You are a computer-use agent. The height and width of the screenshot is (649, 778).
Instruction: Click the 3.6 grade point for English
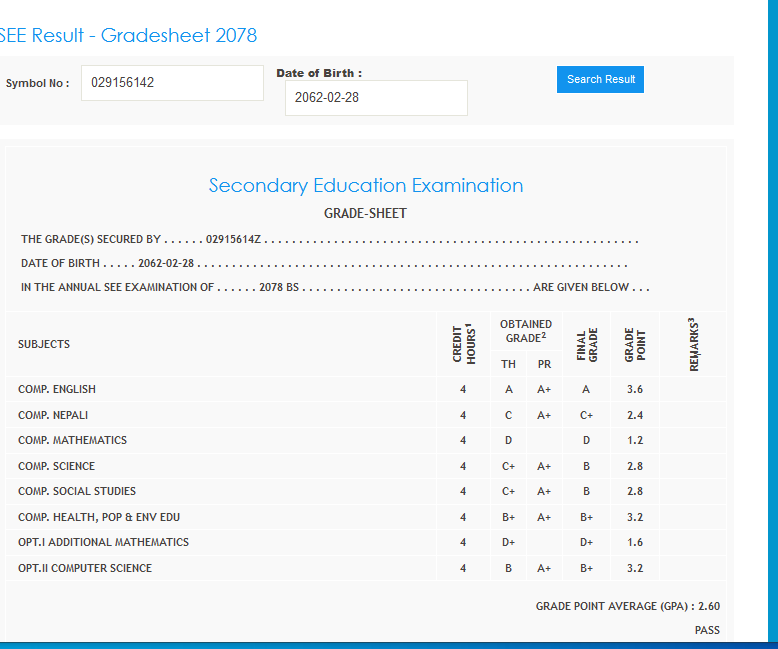click(x=634, y=389)
